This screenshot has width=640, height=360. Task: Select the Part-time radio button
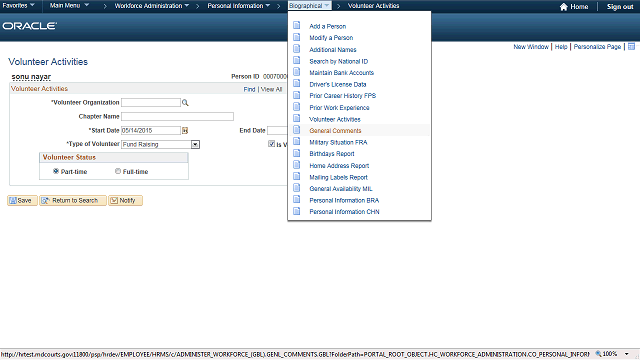(x=56, y=171)
